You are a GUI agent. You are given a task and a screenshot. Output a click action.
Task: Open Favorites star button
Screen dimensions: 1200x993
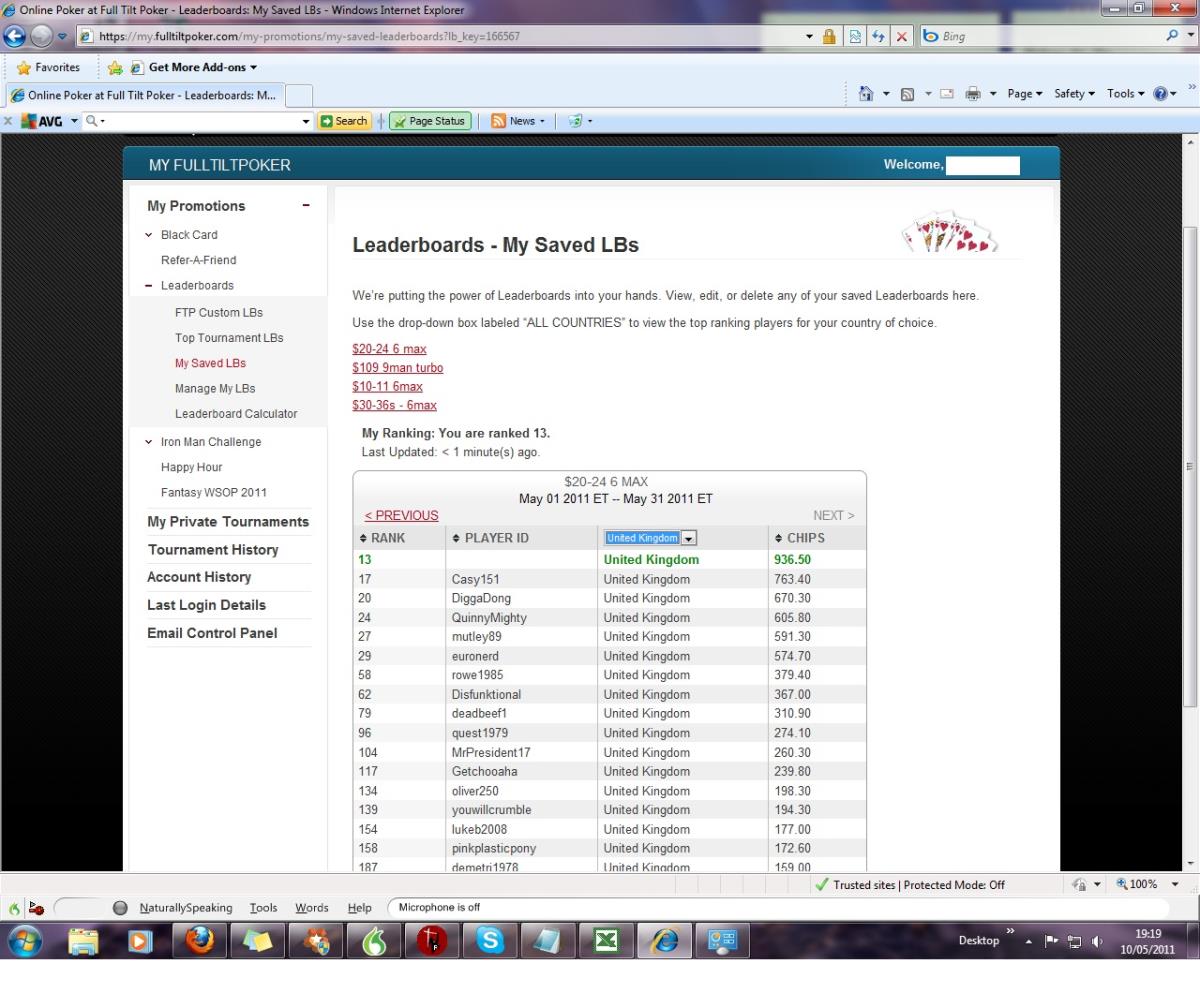[50, 68]
